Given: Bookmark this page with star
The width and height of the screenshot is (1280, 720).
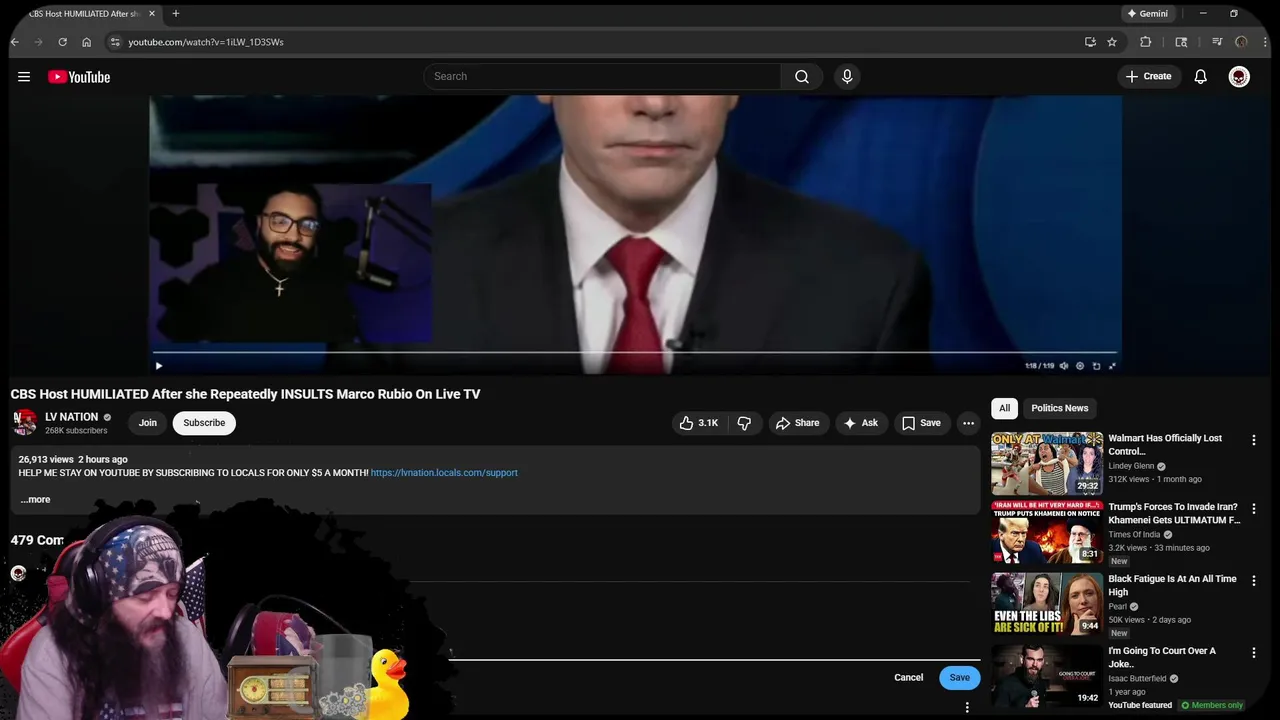Looking at the screenshot, I should click(1112, 42).
